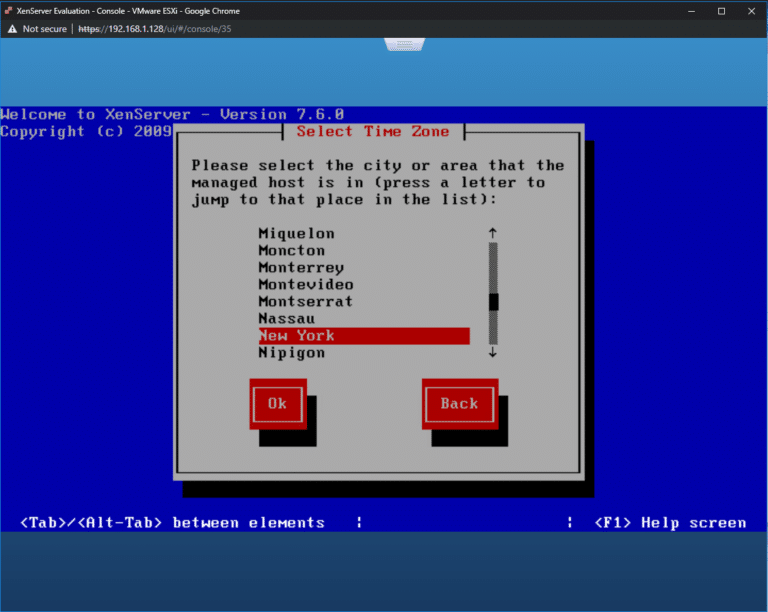The width and height of the screenshot is (768, 612).
Task: Click the VMware icon in title bar
Action: click(x=8, y=10)
